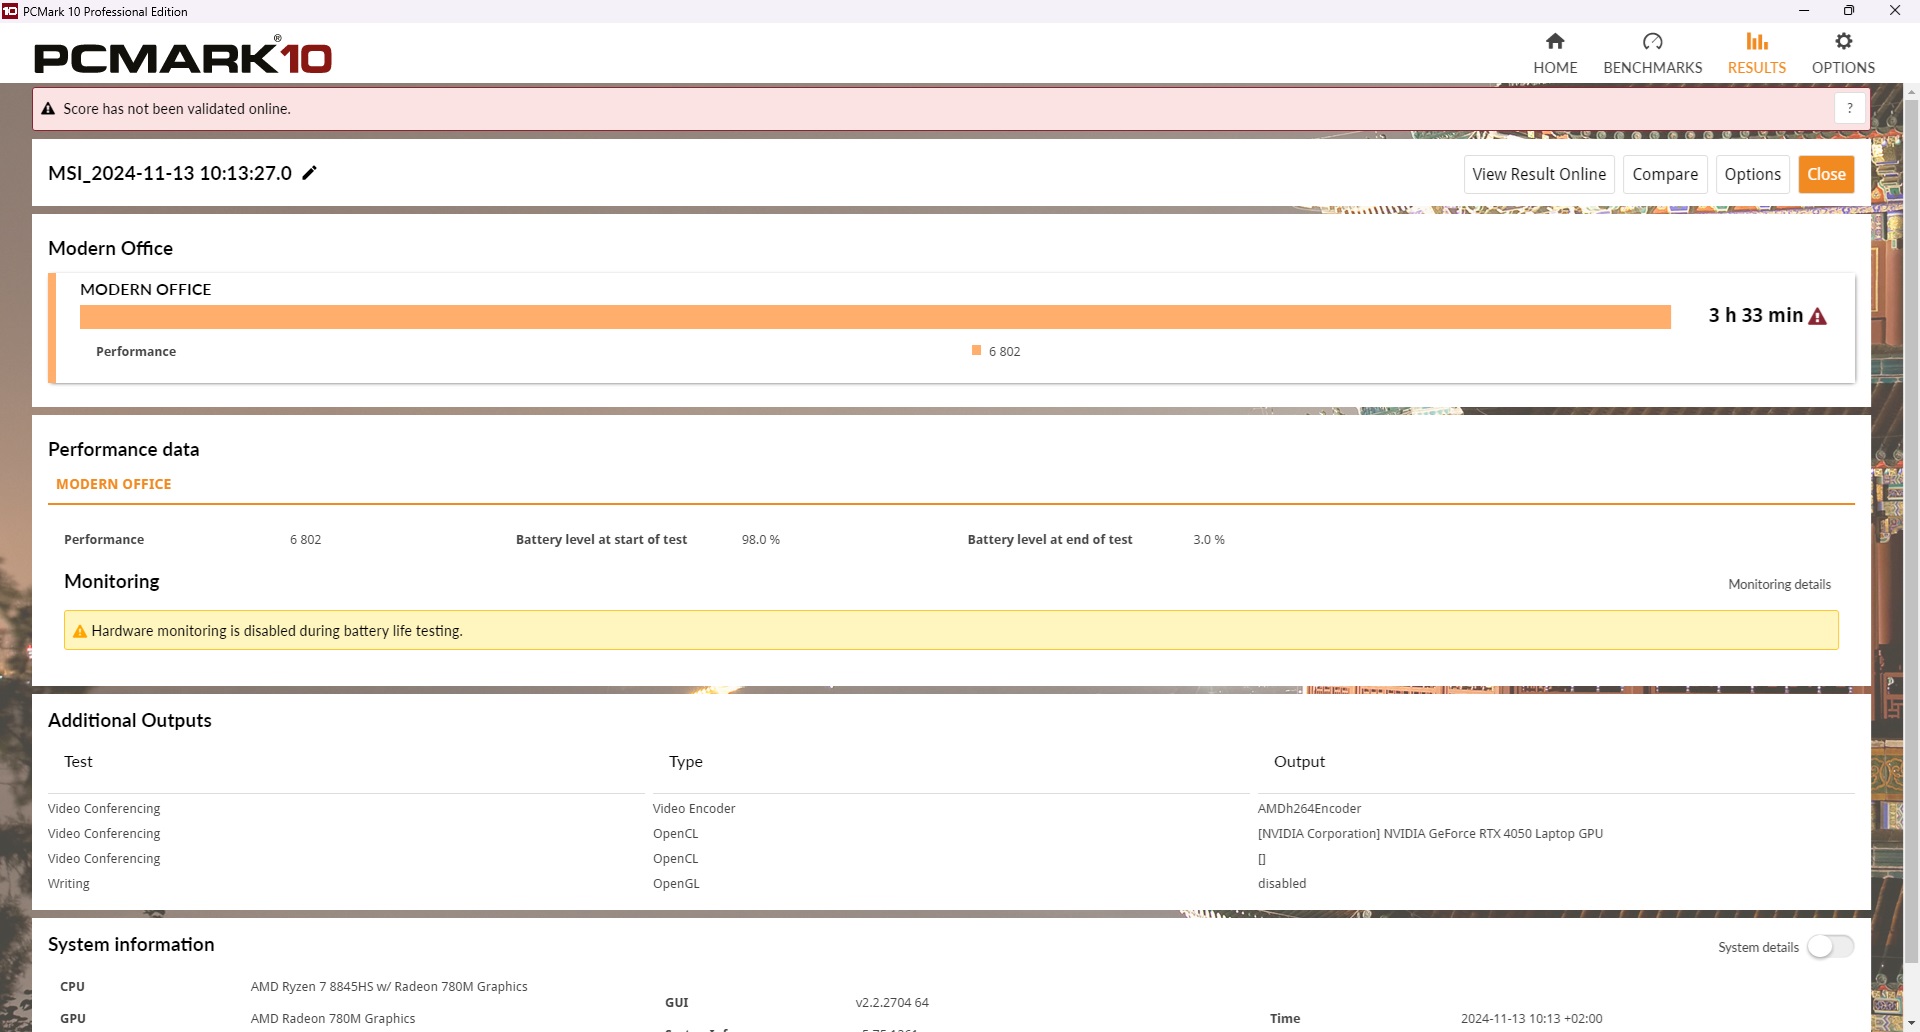This screenshot has height=1032, width=1920.
Task: Open the Options gear icon
Action: click(1843, 42)
